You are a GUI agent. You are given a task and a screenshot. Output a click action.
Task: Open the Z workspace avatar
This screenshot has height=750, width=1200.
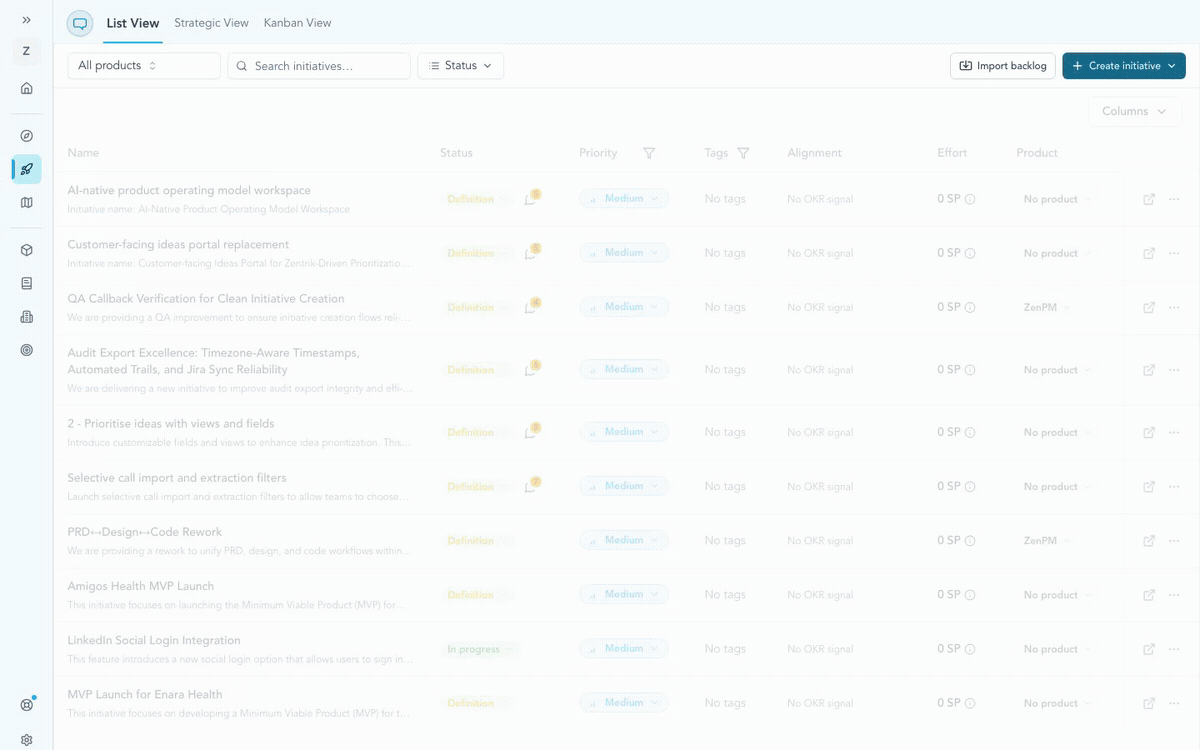(26, 51)
